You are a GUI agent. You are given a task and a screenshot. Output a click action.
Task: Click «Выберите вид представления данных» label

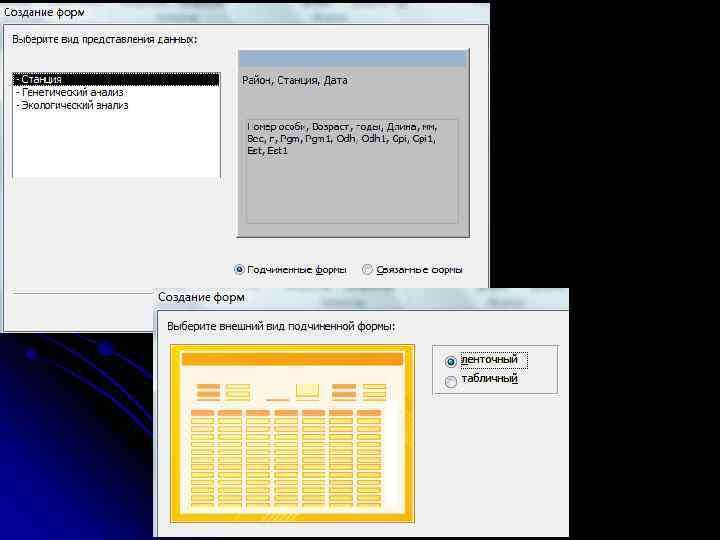click(104, 39)
